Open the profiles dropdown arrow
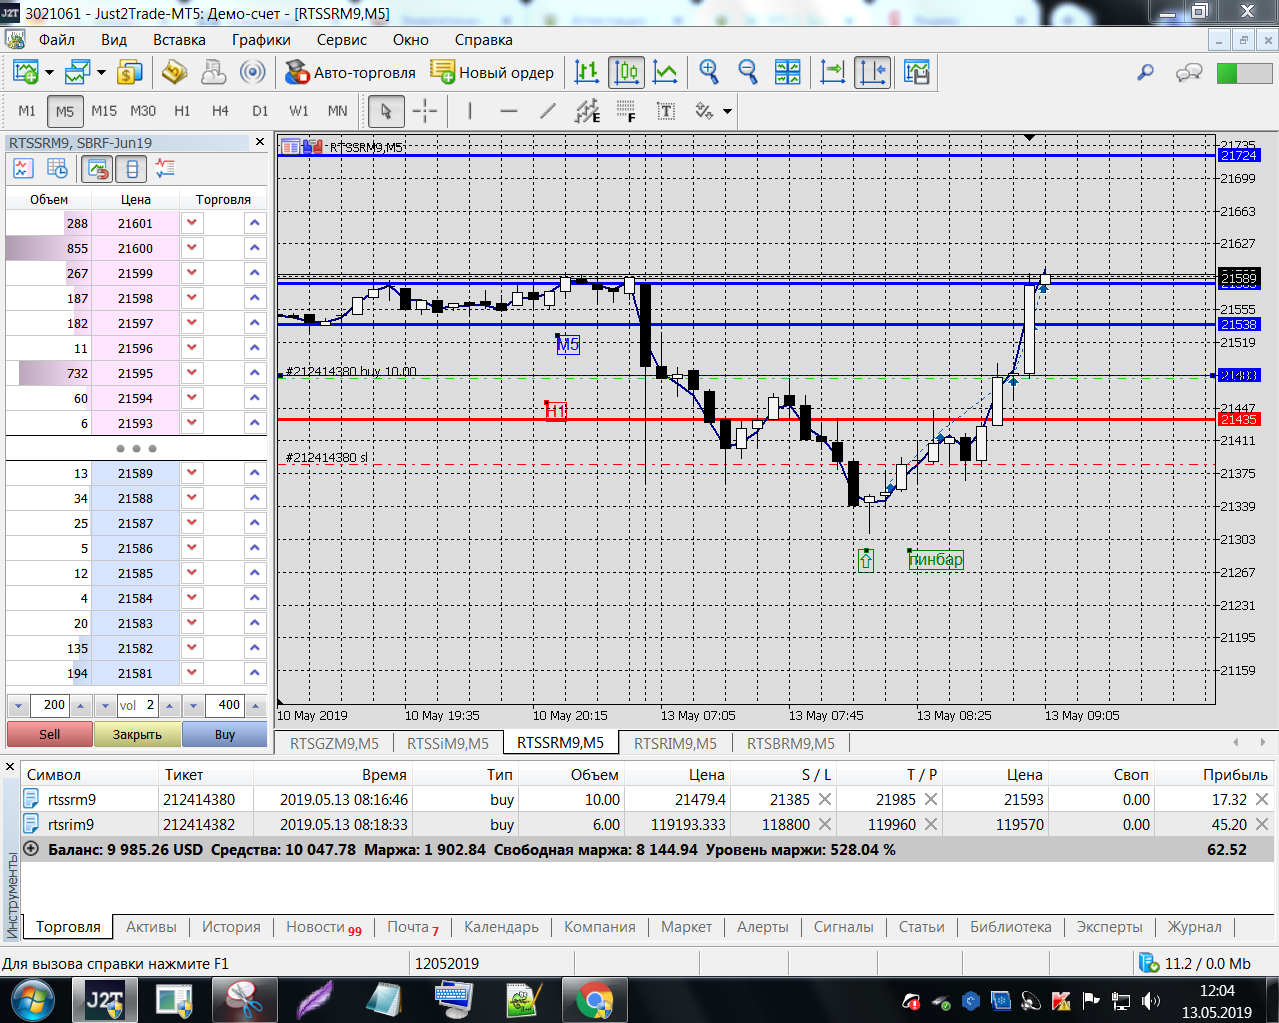 point(101,72)
